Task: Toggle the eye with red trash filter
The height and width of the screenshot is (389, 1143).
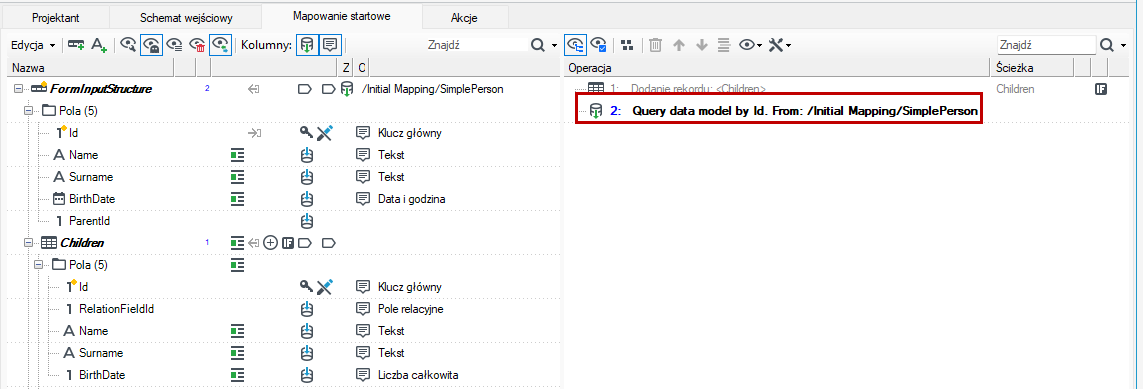Action: coord(198,45)
